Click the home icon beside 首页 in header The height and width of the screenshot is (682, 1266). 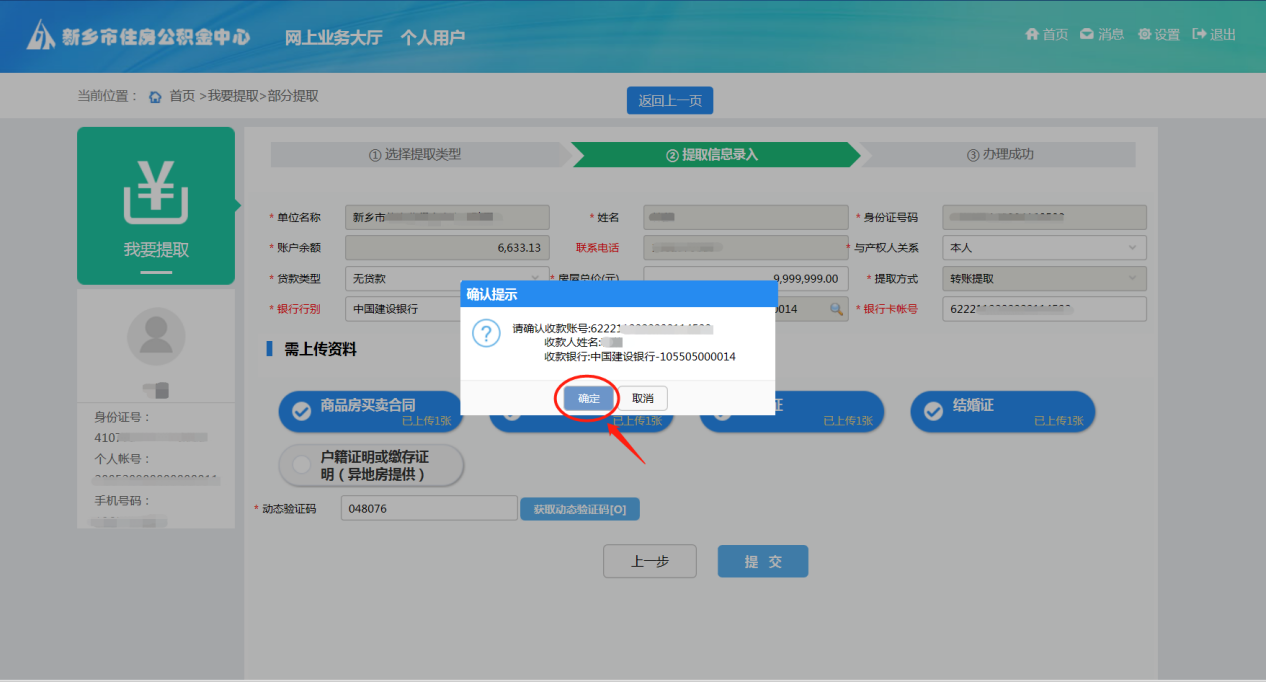pos(1032,35)
